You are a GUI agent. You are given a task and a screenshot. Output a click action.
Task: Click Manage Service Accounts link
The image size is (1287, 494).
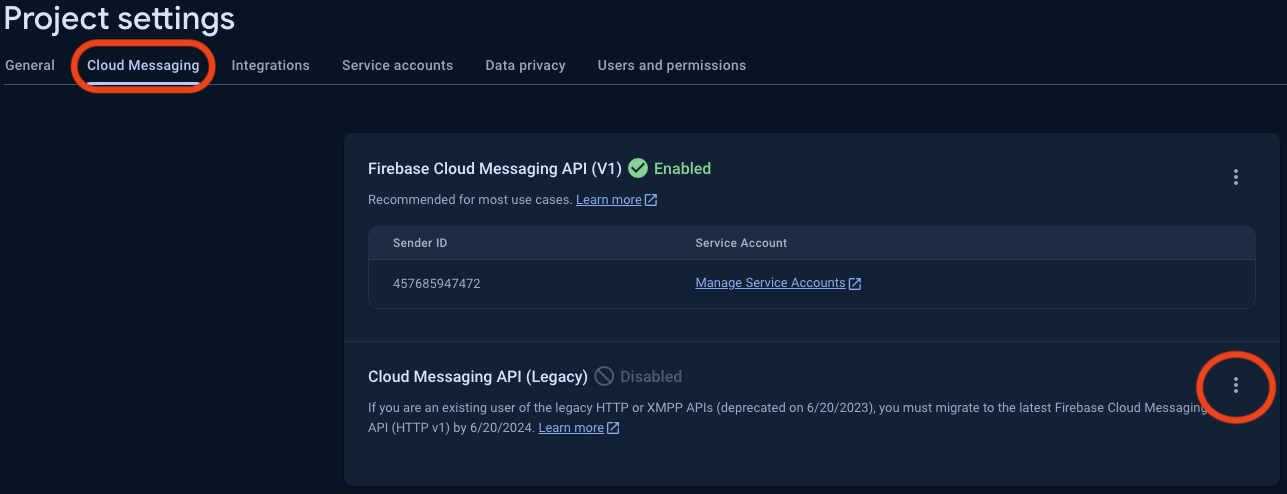pyautogui.click(x=770, y=283)
